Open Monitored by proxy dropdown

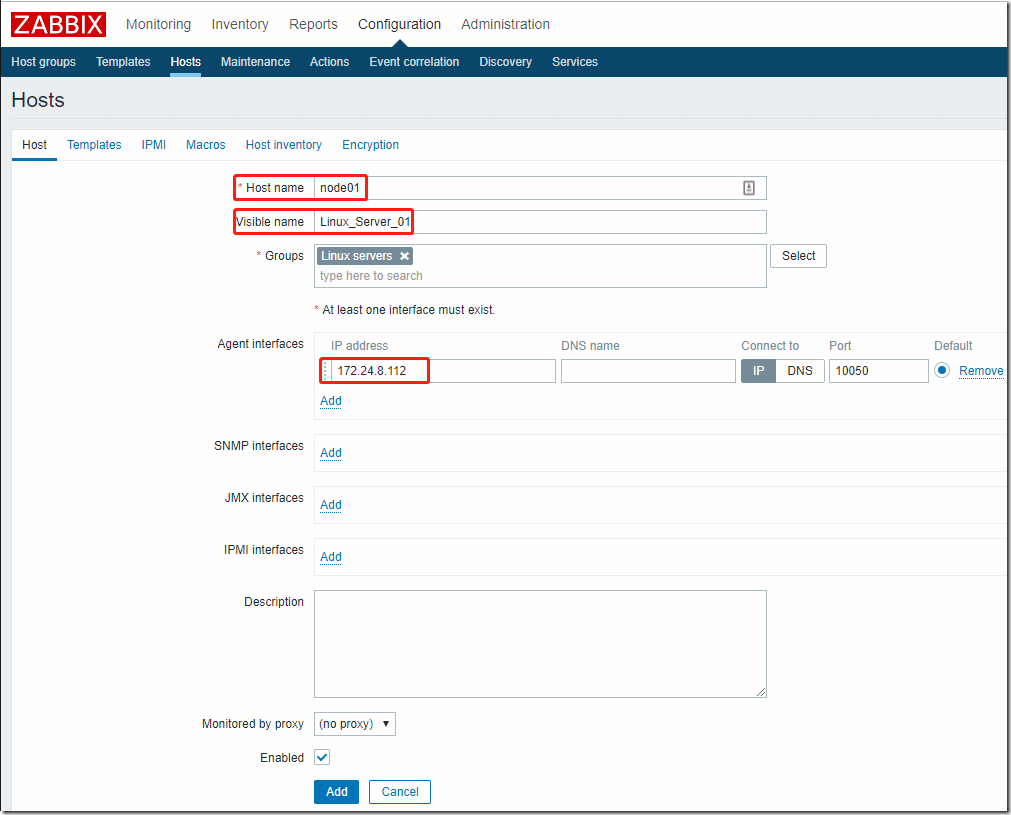[355, 724]
